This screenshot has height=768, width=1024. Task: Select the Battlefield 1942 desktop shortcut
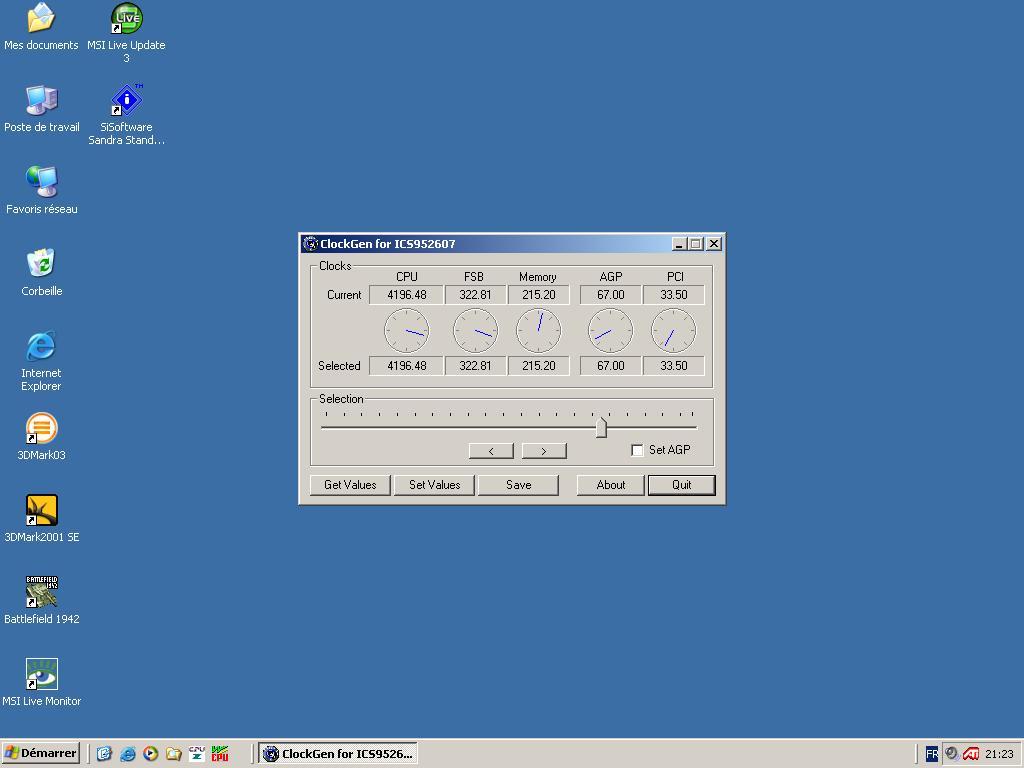click(x=42, y=592)
